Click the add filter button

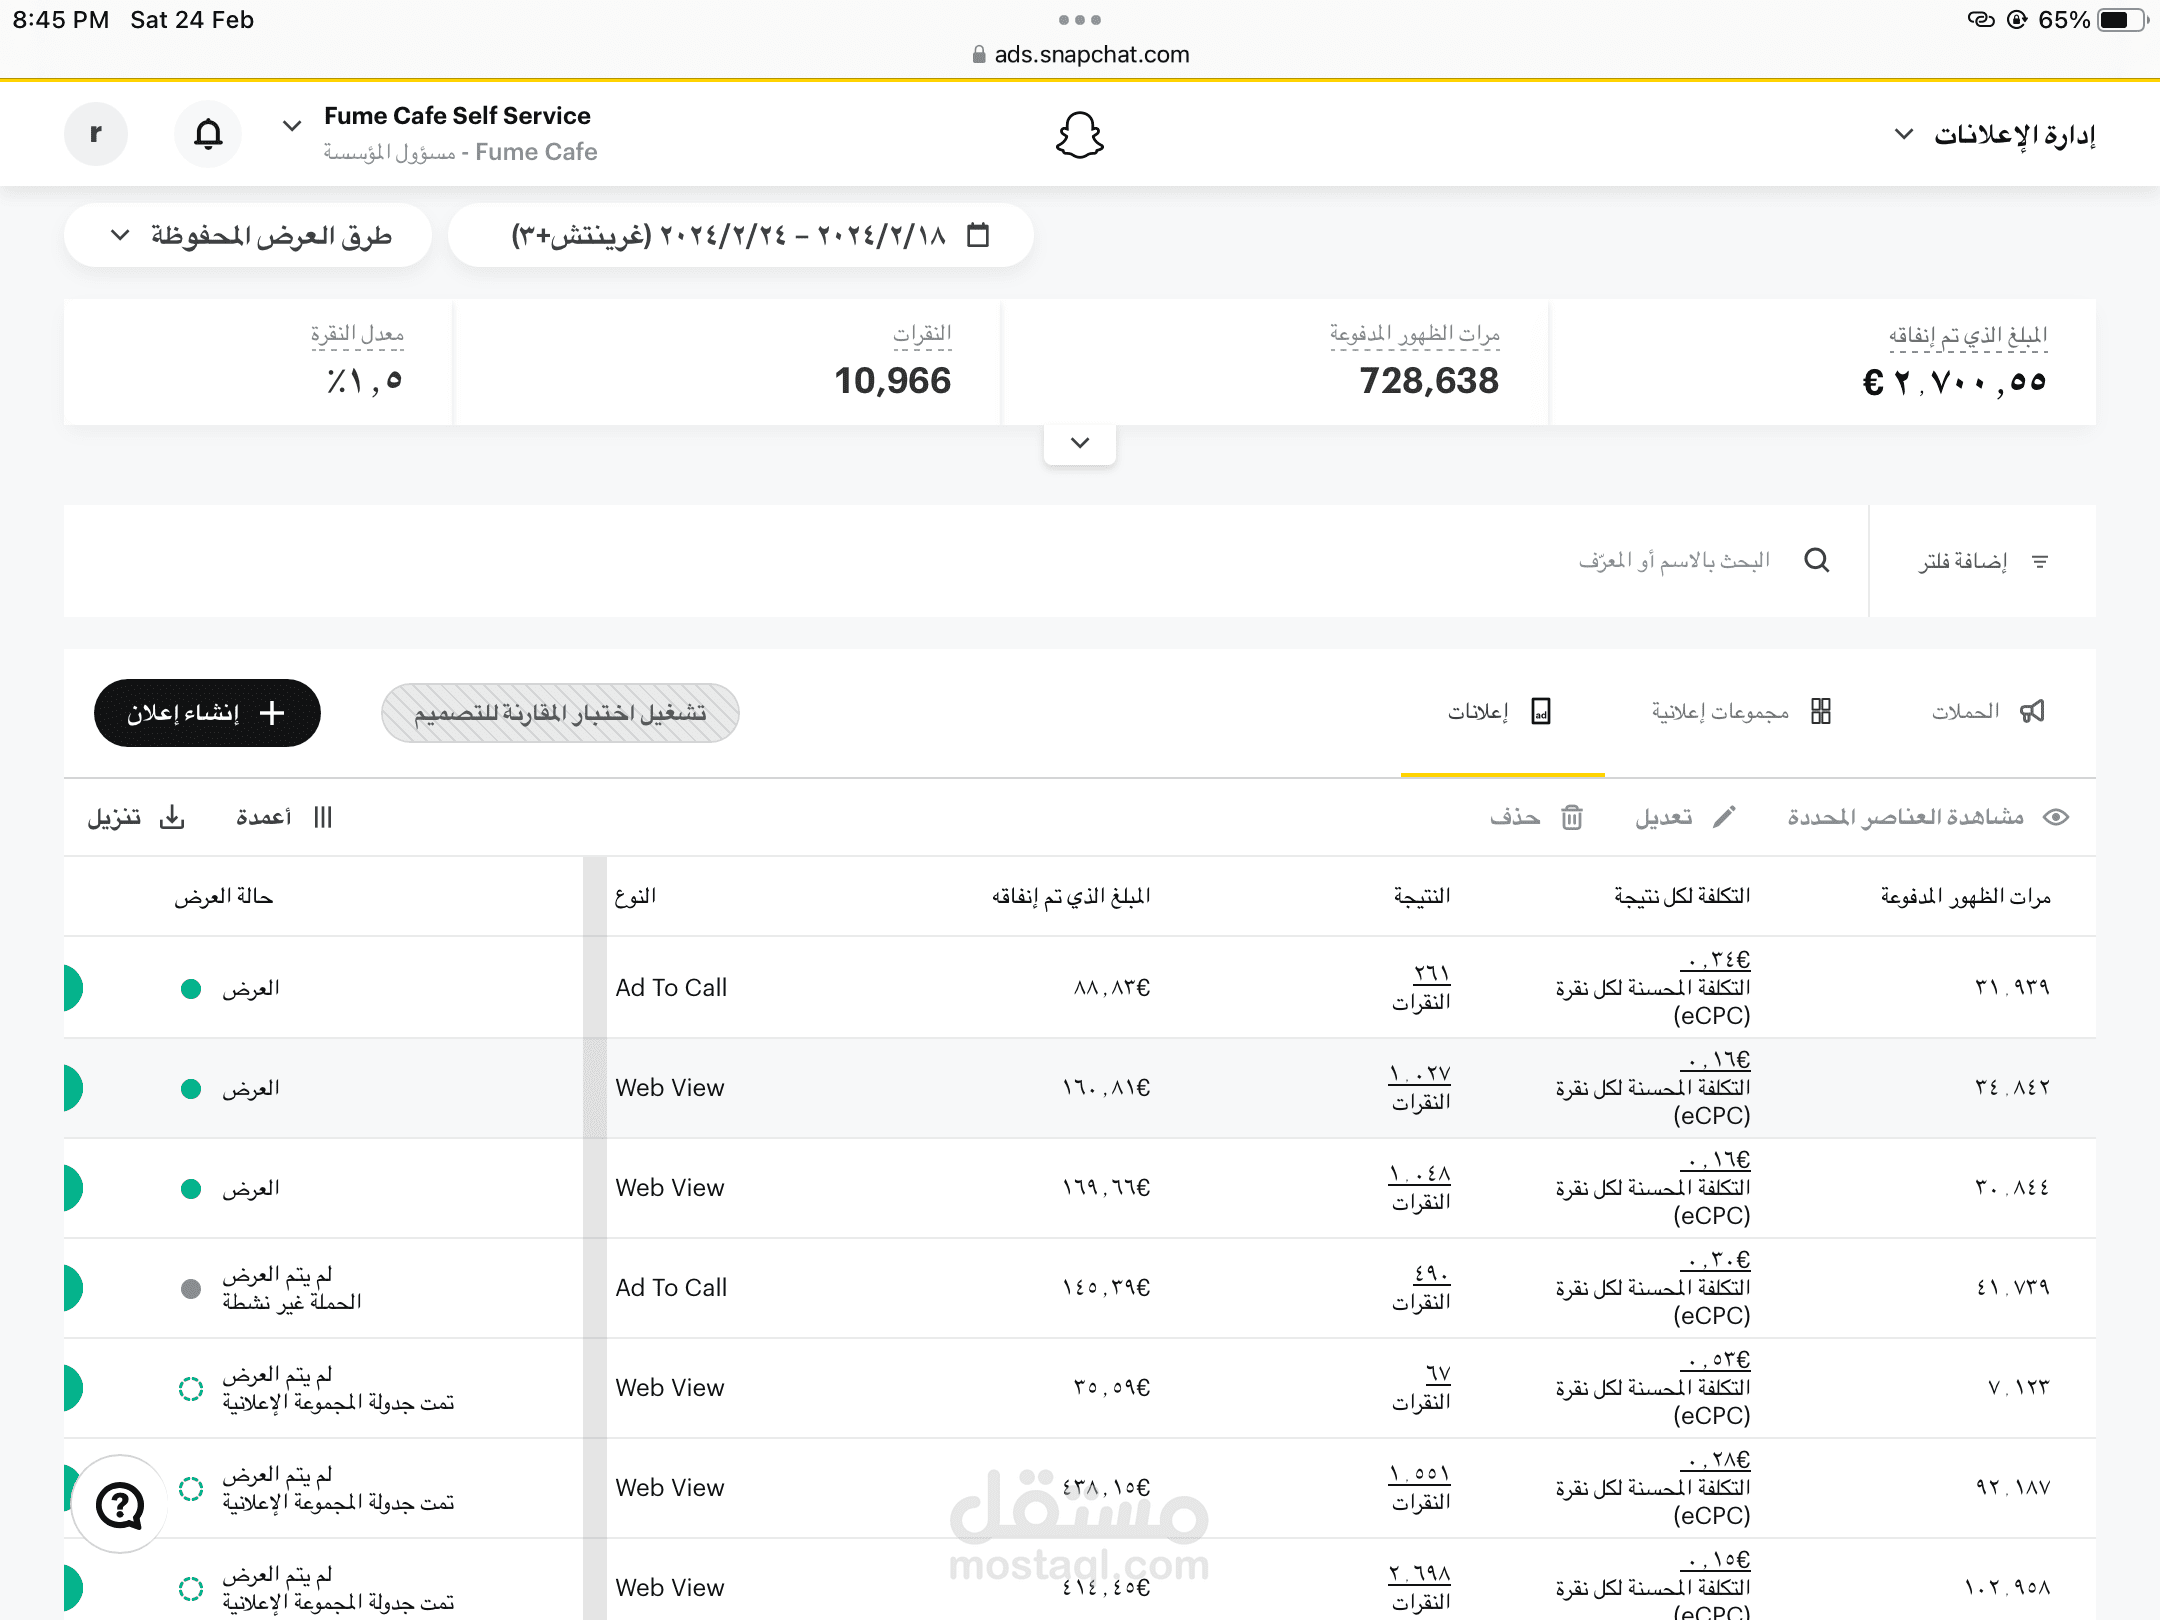[1983, 561]
